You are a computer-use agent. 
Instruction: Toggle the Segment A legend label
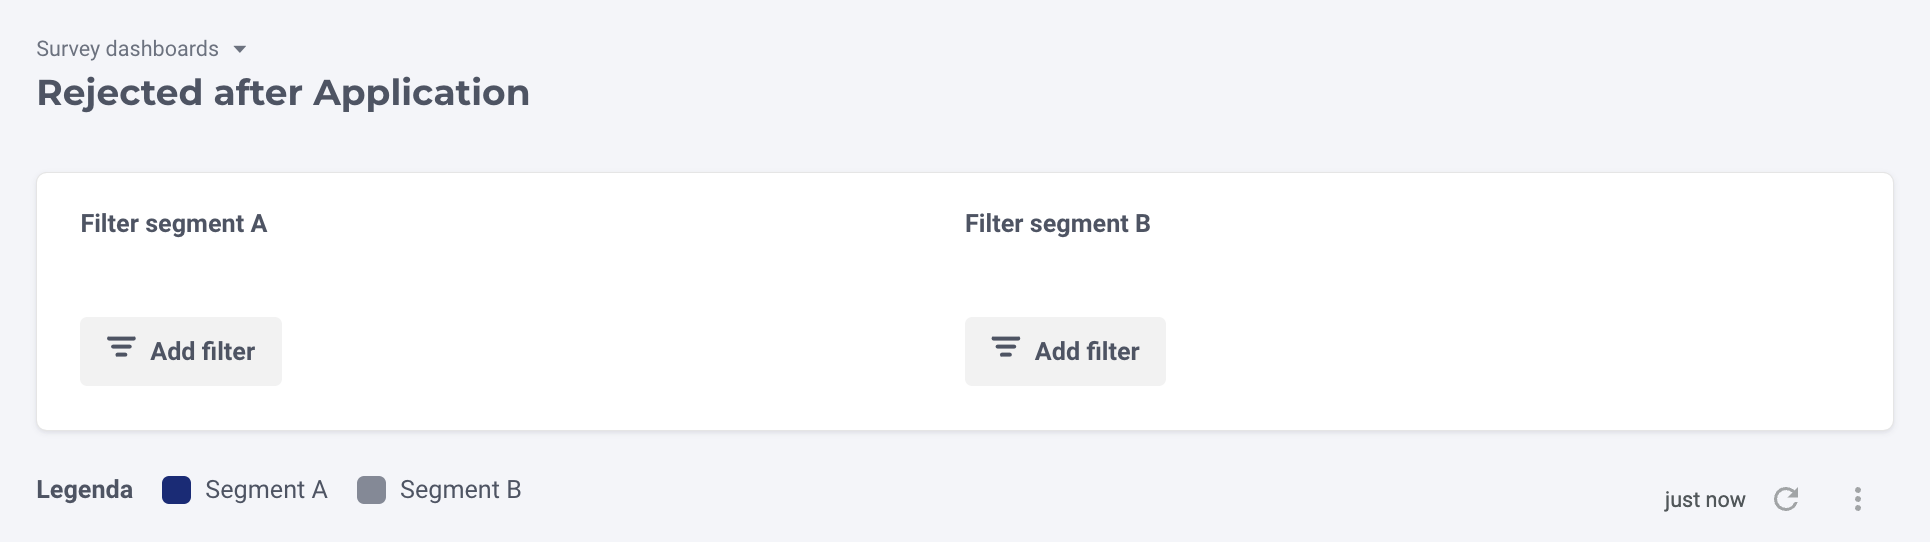tap(266, 490)
